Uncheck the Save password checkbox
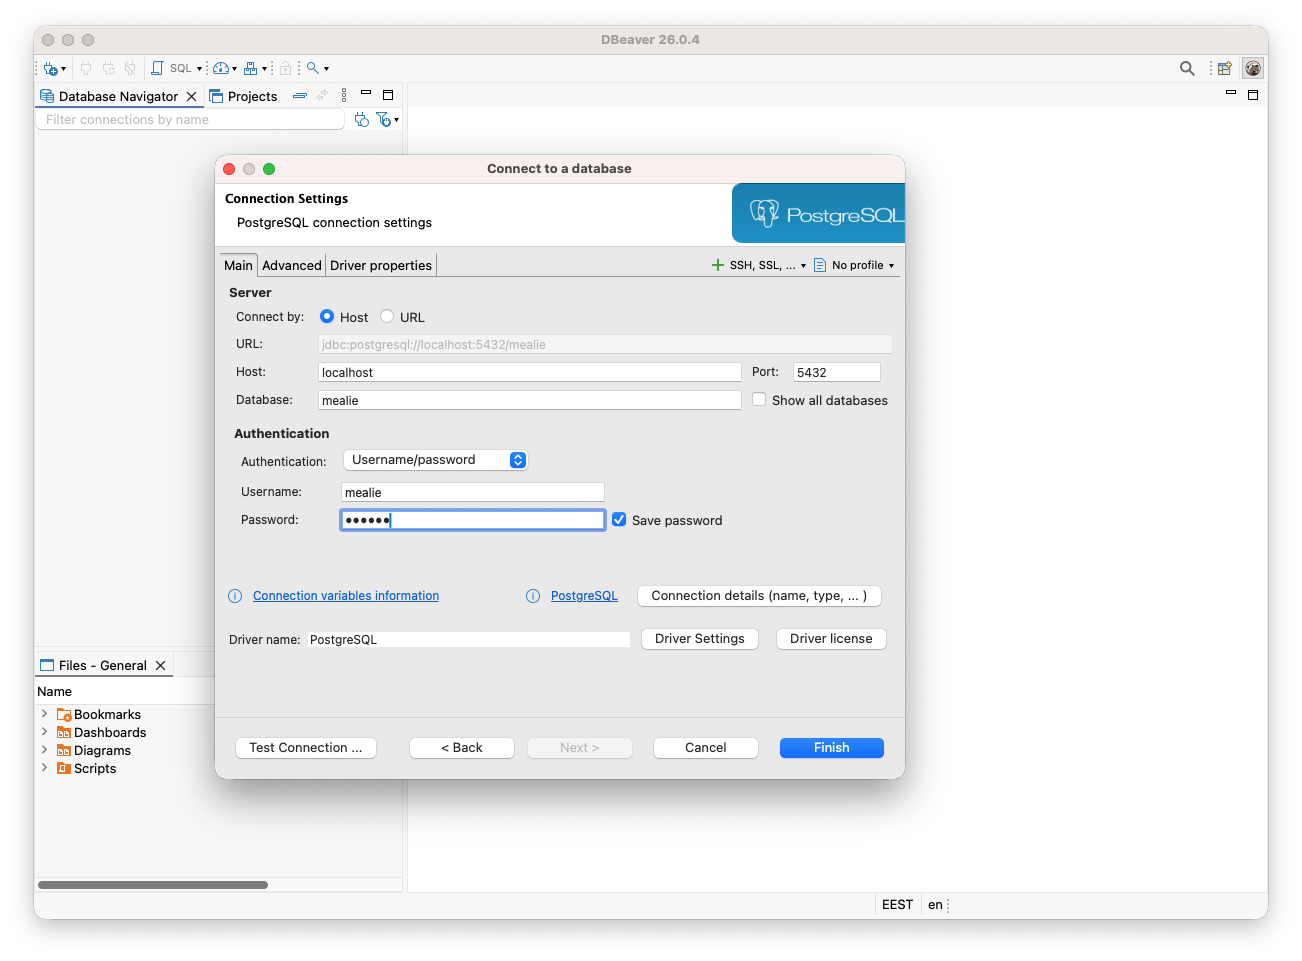The width and height of the screenshot is (1302, 961). (619, 519)
